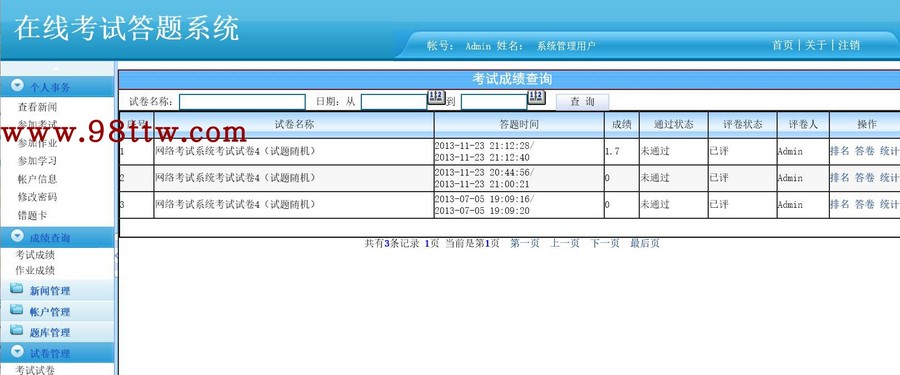Screen dimensions: 900x375
Task: Open the start-date calendar picker icon
Action: 436,97
